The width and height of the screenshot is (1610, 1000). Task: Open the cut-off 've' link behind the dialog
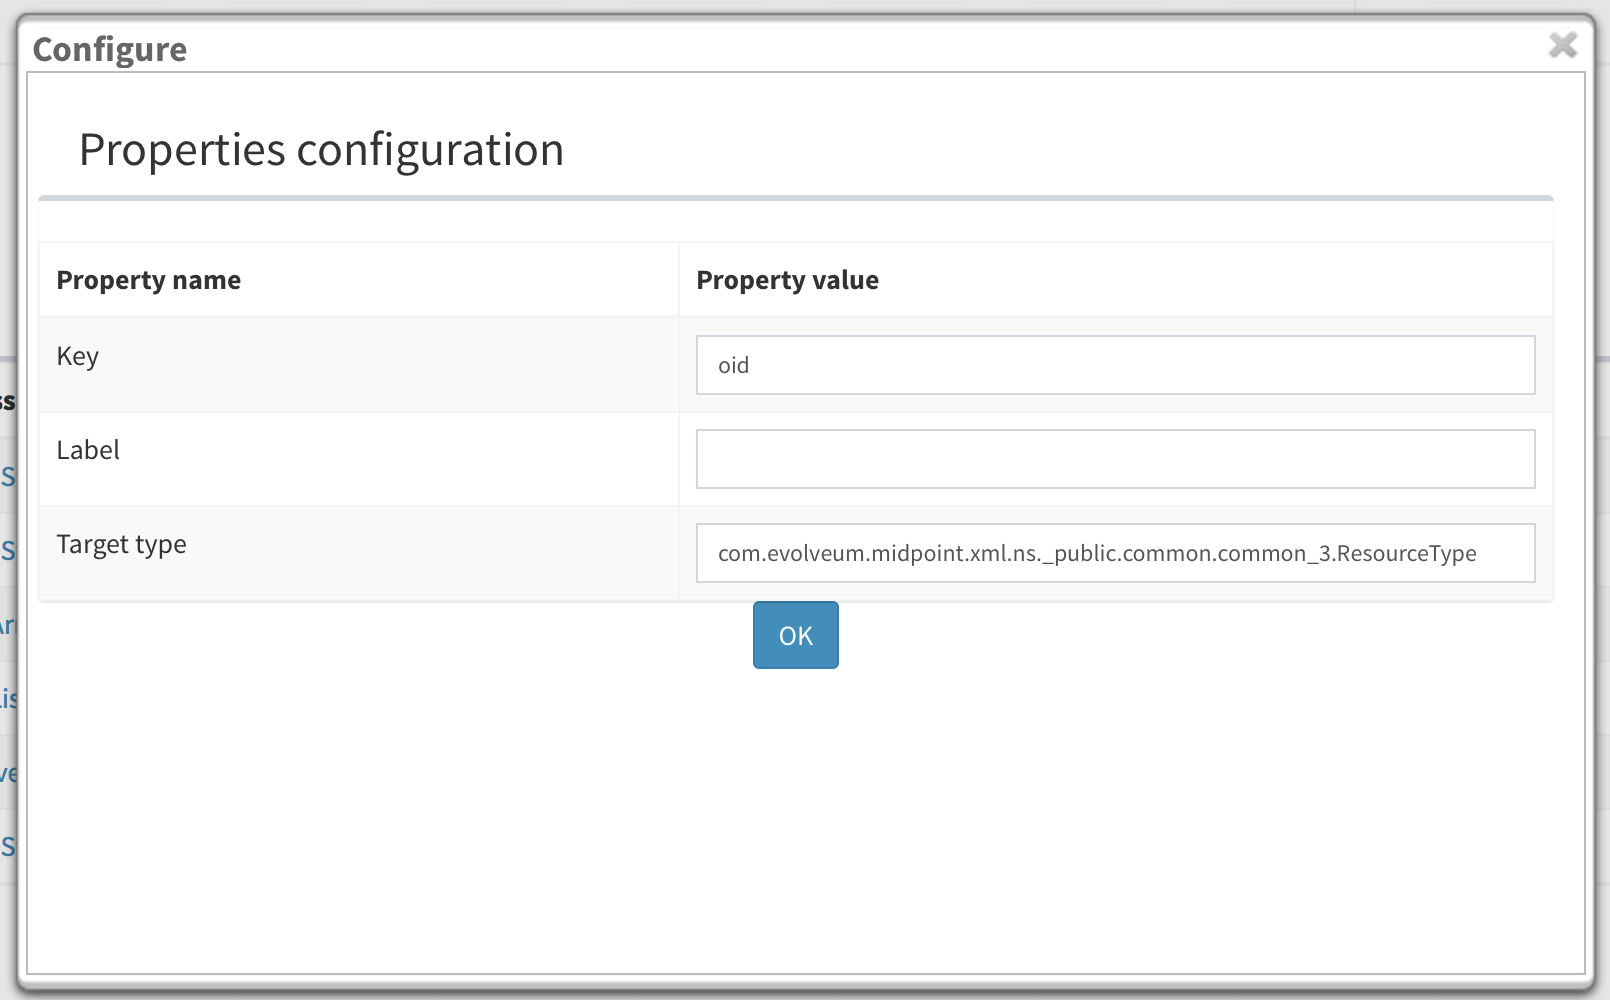[x=8, y=773]
